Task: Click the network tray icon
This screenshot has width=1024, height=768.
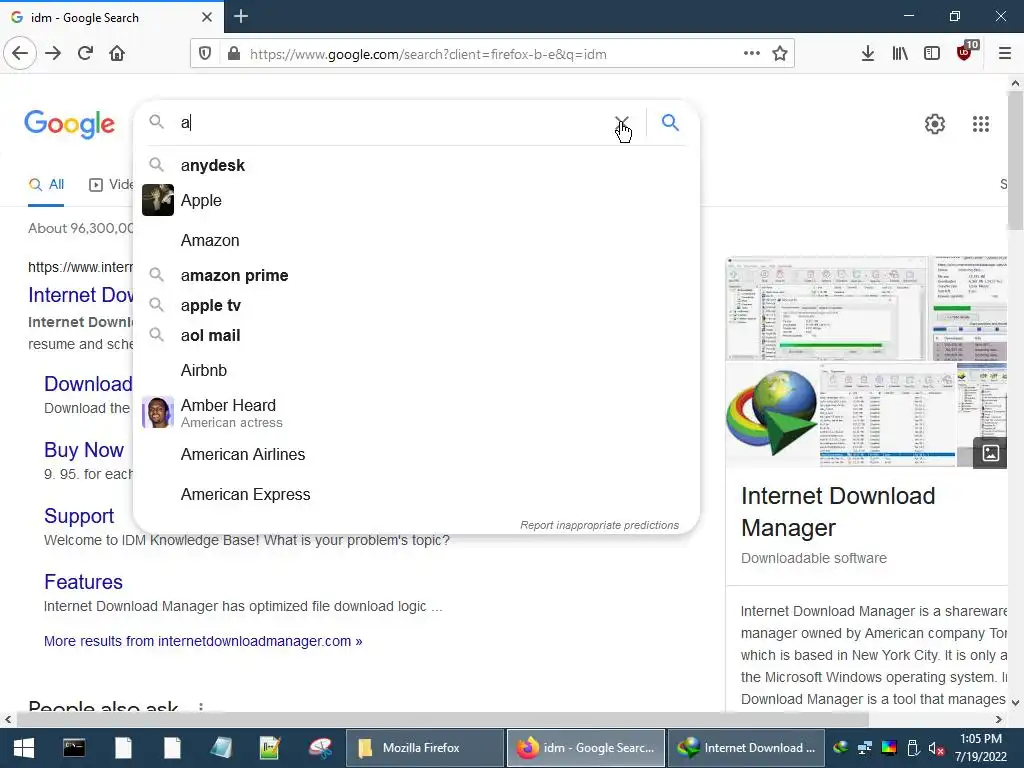Action: [x=865, y=748]
